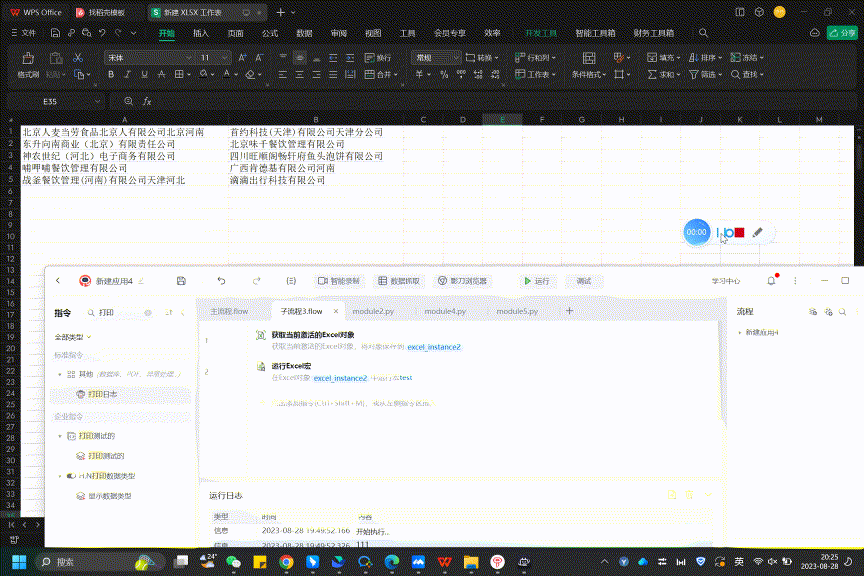Open the 插入 ribbon tab
This screenshot has height=576, width=864.
tap(201, 33)
